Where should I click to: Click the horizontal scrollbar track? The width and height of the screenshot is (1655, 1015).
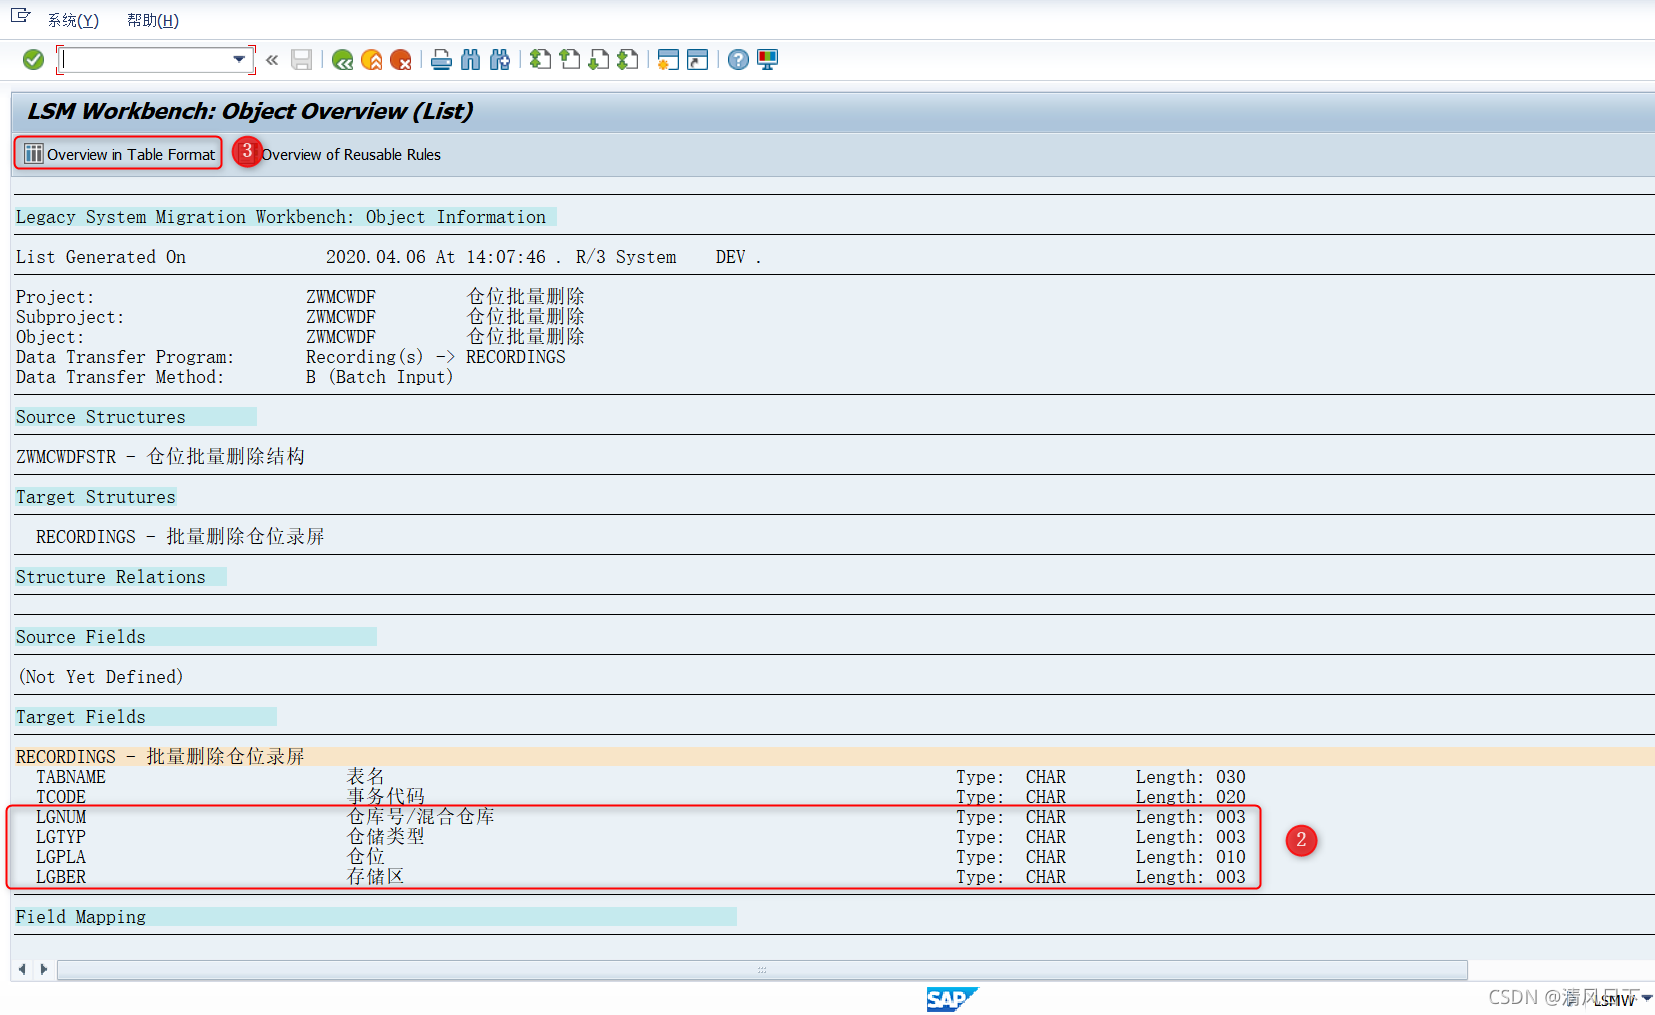point(762,969)
